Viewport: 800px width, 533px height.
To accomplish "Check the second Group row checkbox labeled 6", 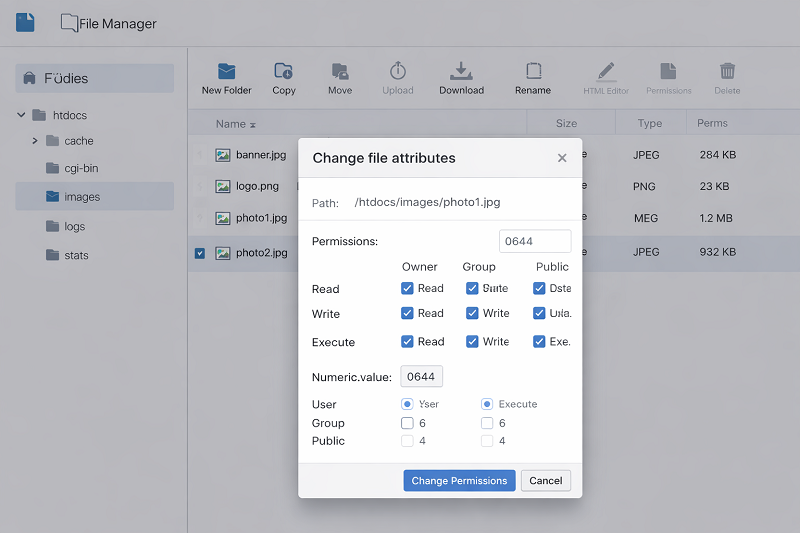I will (487, 423).
